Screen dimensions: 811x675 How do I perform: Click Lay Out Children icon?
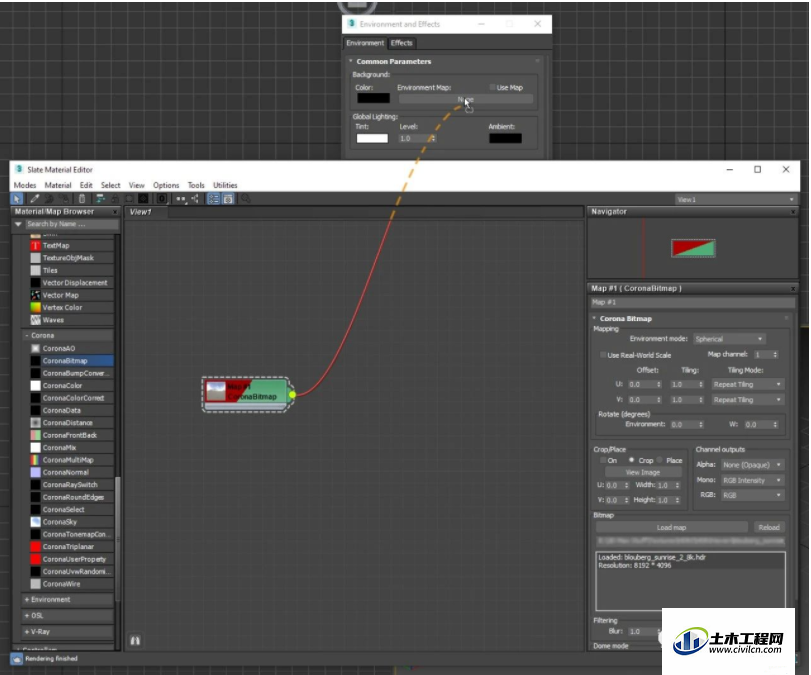pyautogui.click(x=196, y=199)
